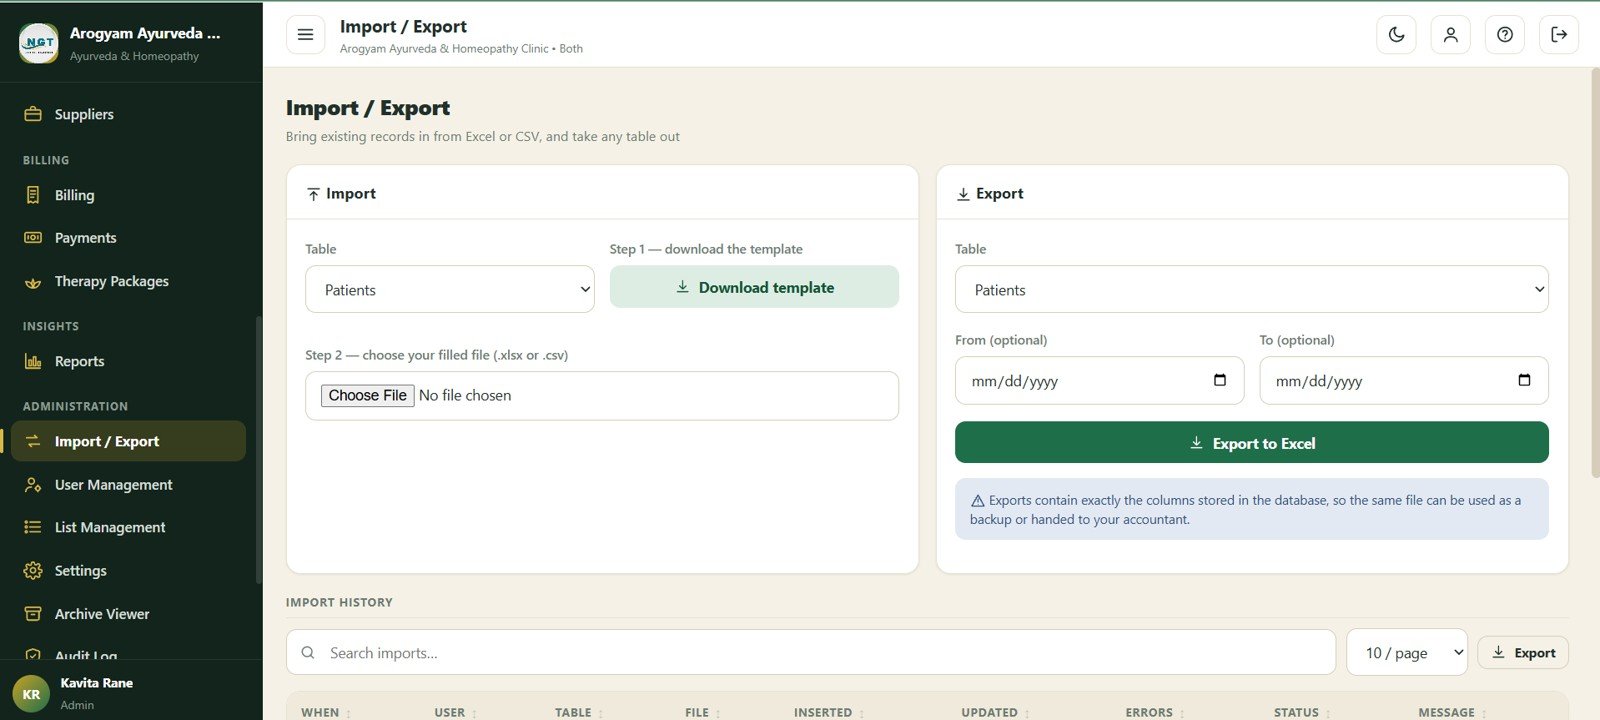Sort import history by USER column
The width and height of the screenshot is (1600, 720).
[456, 712]
